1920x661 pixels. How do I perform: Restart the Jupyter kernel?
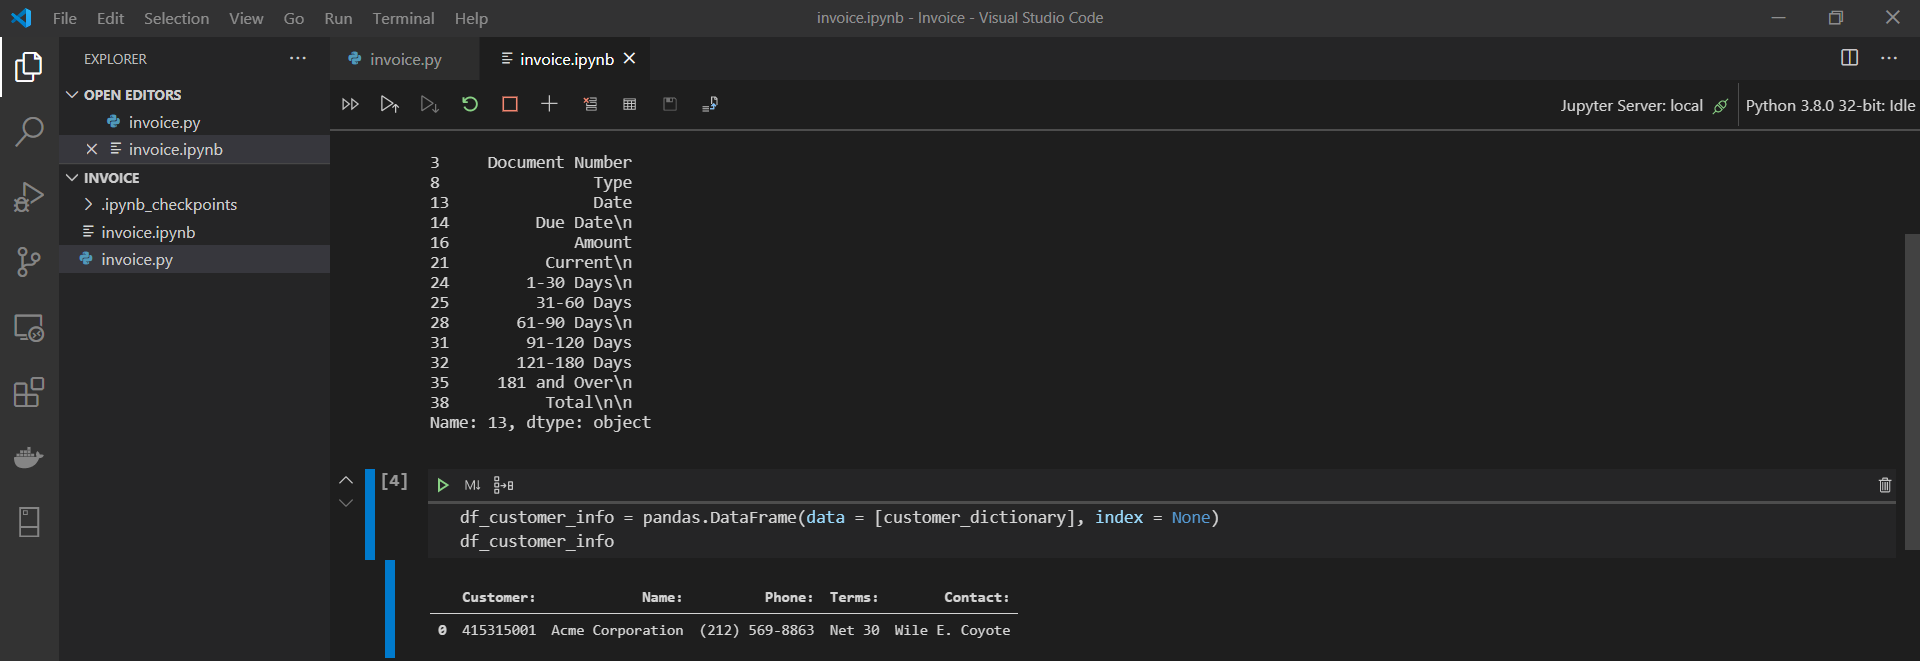pyautogui.click(x=470, y=104)
